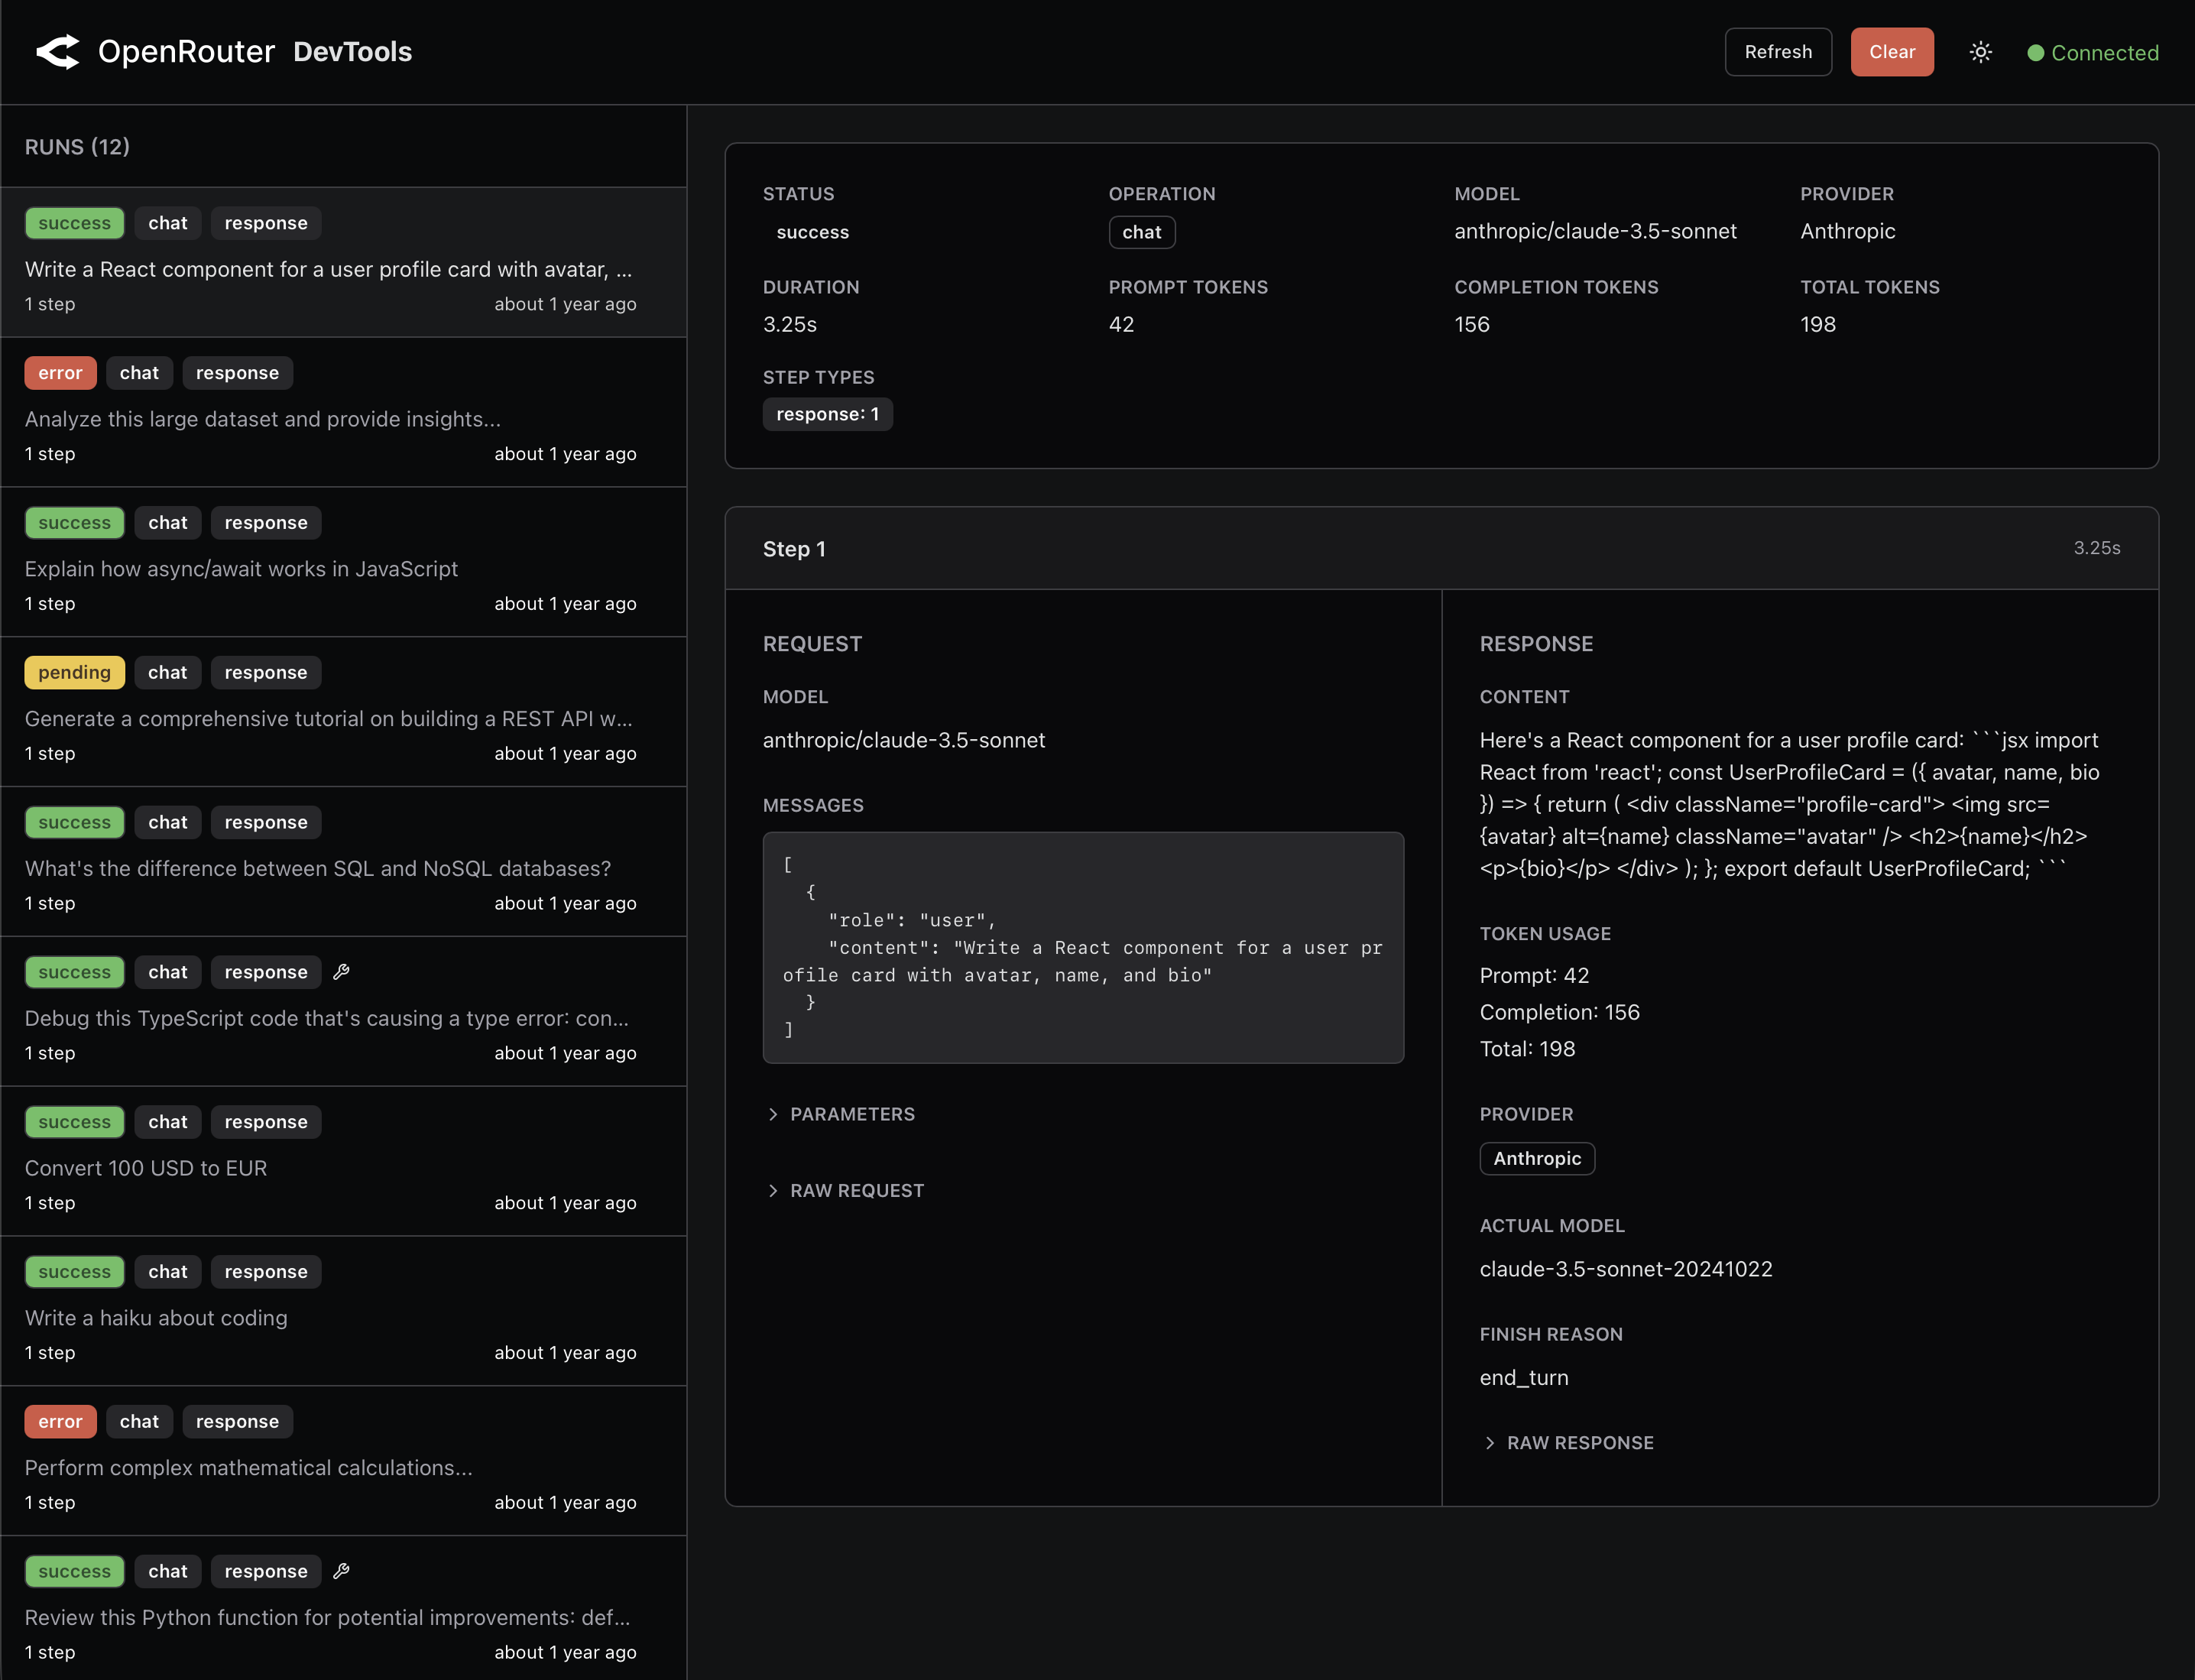Image resolution: width=2195 pixels, height=1680 pixels.
Task: Toggle the chat tag on the haiku run
Action: [167, 1271]
